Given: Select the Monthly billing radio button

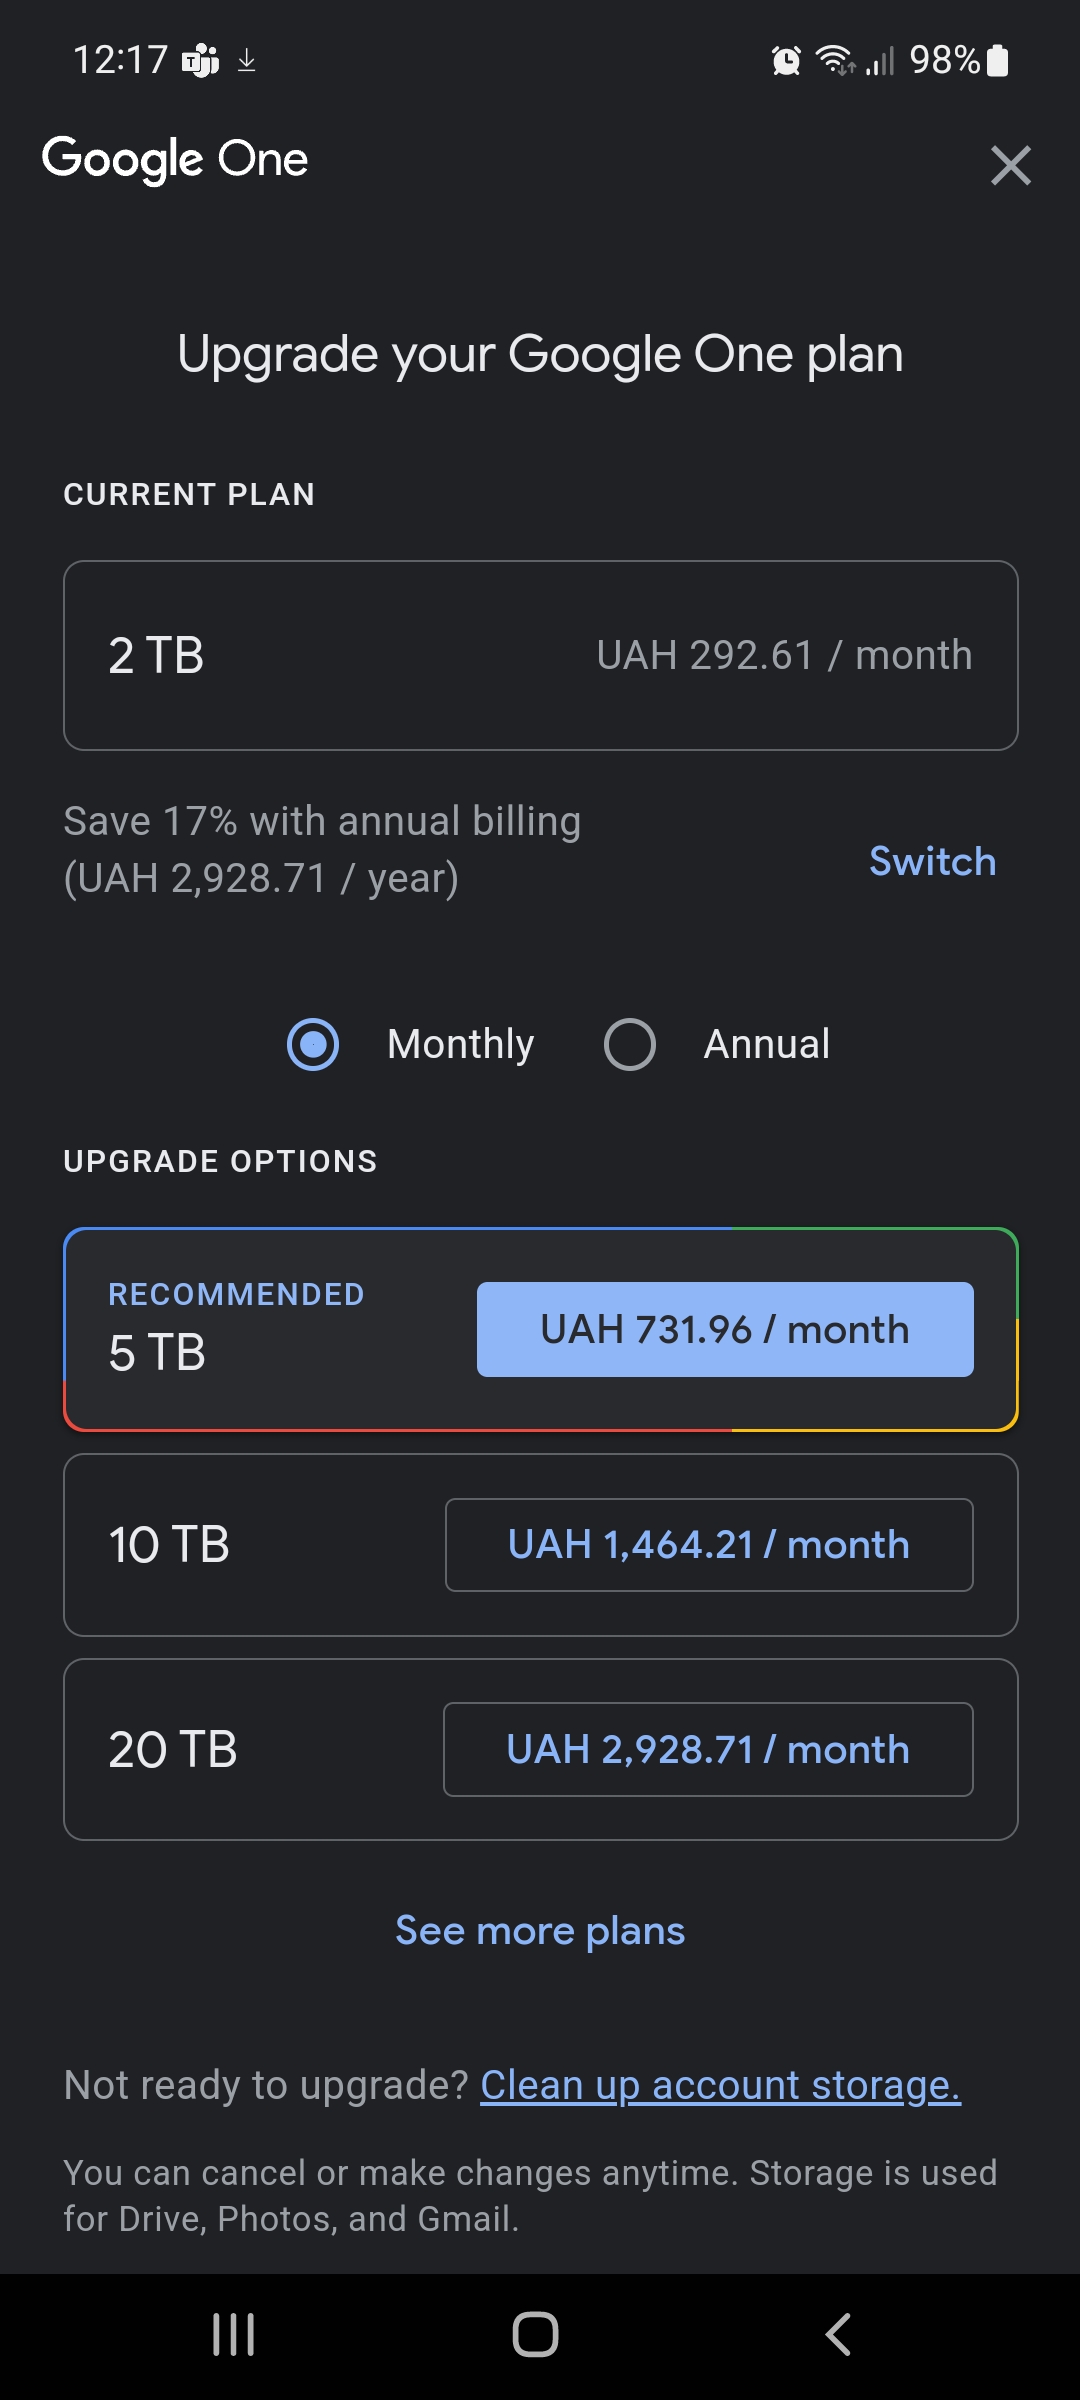Looking at the screenshot, I should coord(313,1044).
